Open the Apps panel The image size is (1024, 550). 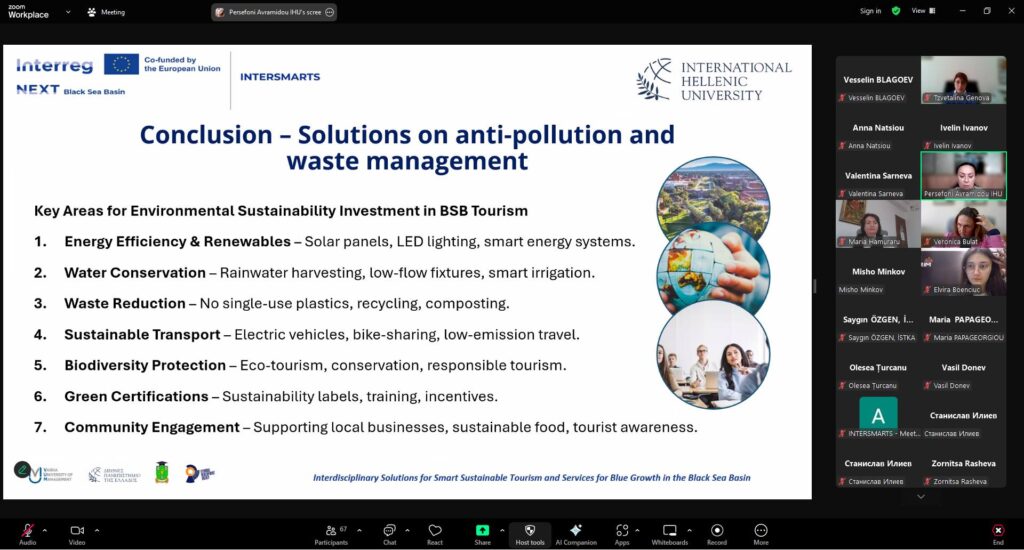coord(622,531)
